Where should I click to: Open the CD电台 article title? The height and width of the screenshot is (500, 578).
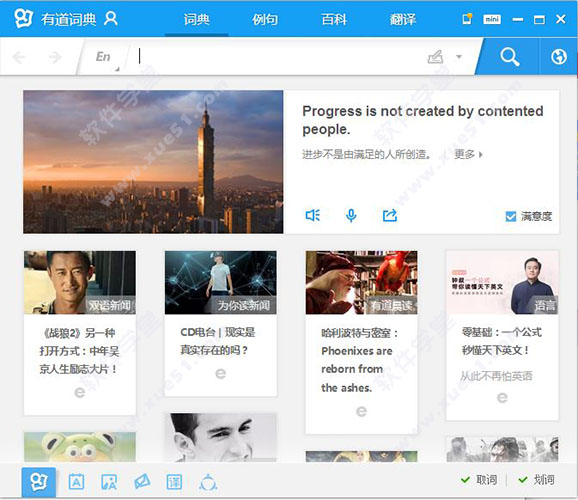point(217,341)
